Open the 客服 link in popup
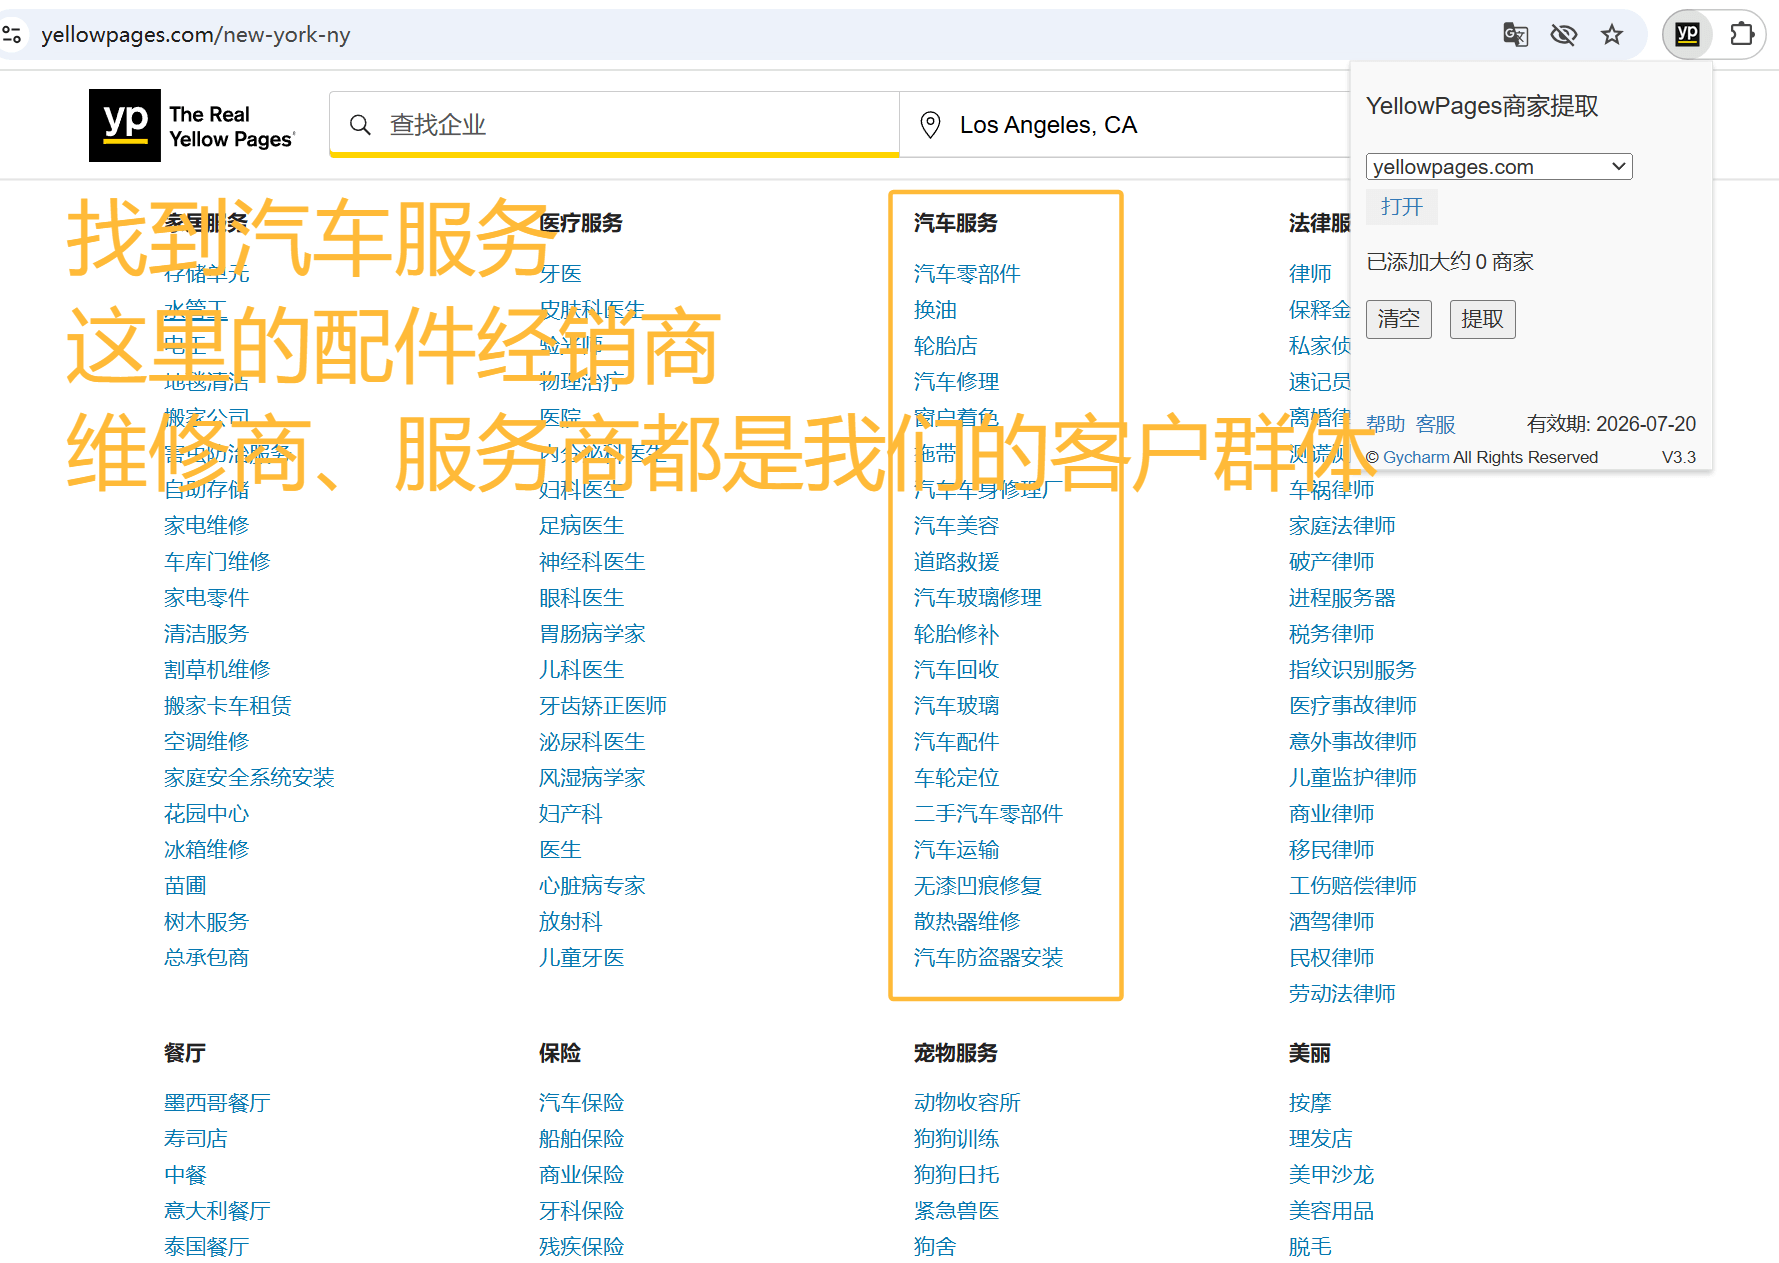 click(x=1436, y=424)
